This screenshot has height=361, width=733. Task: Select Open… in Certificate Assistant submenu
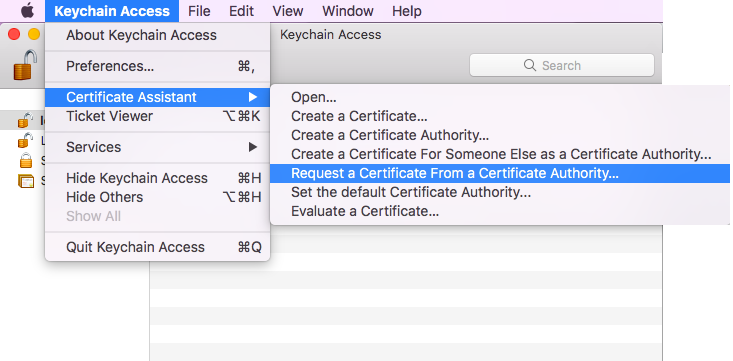[500, 97]
